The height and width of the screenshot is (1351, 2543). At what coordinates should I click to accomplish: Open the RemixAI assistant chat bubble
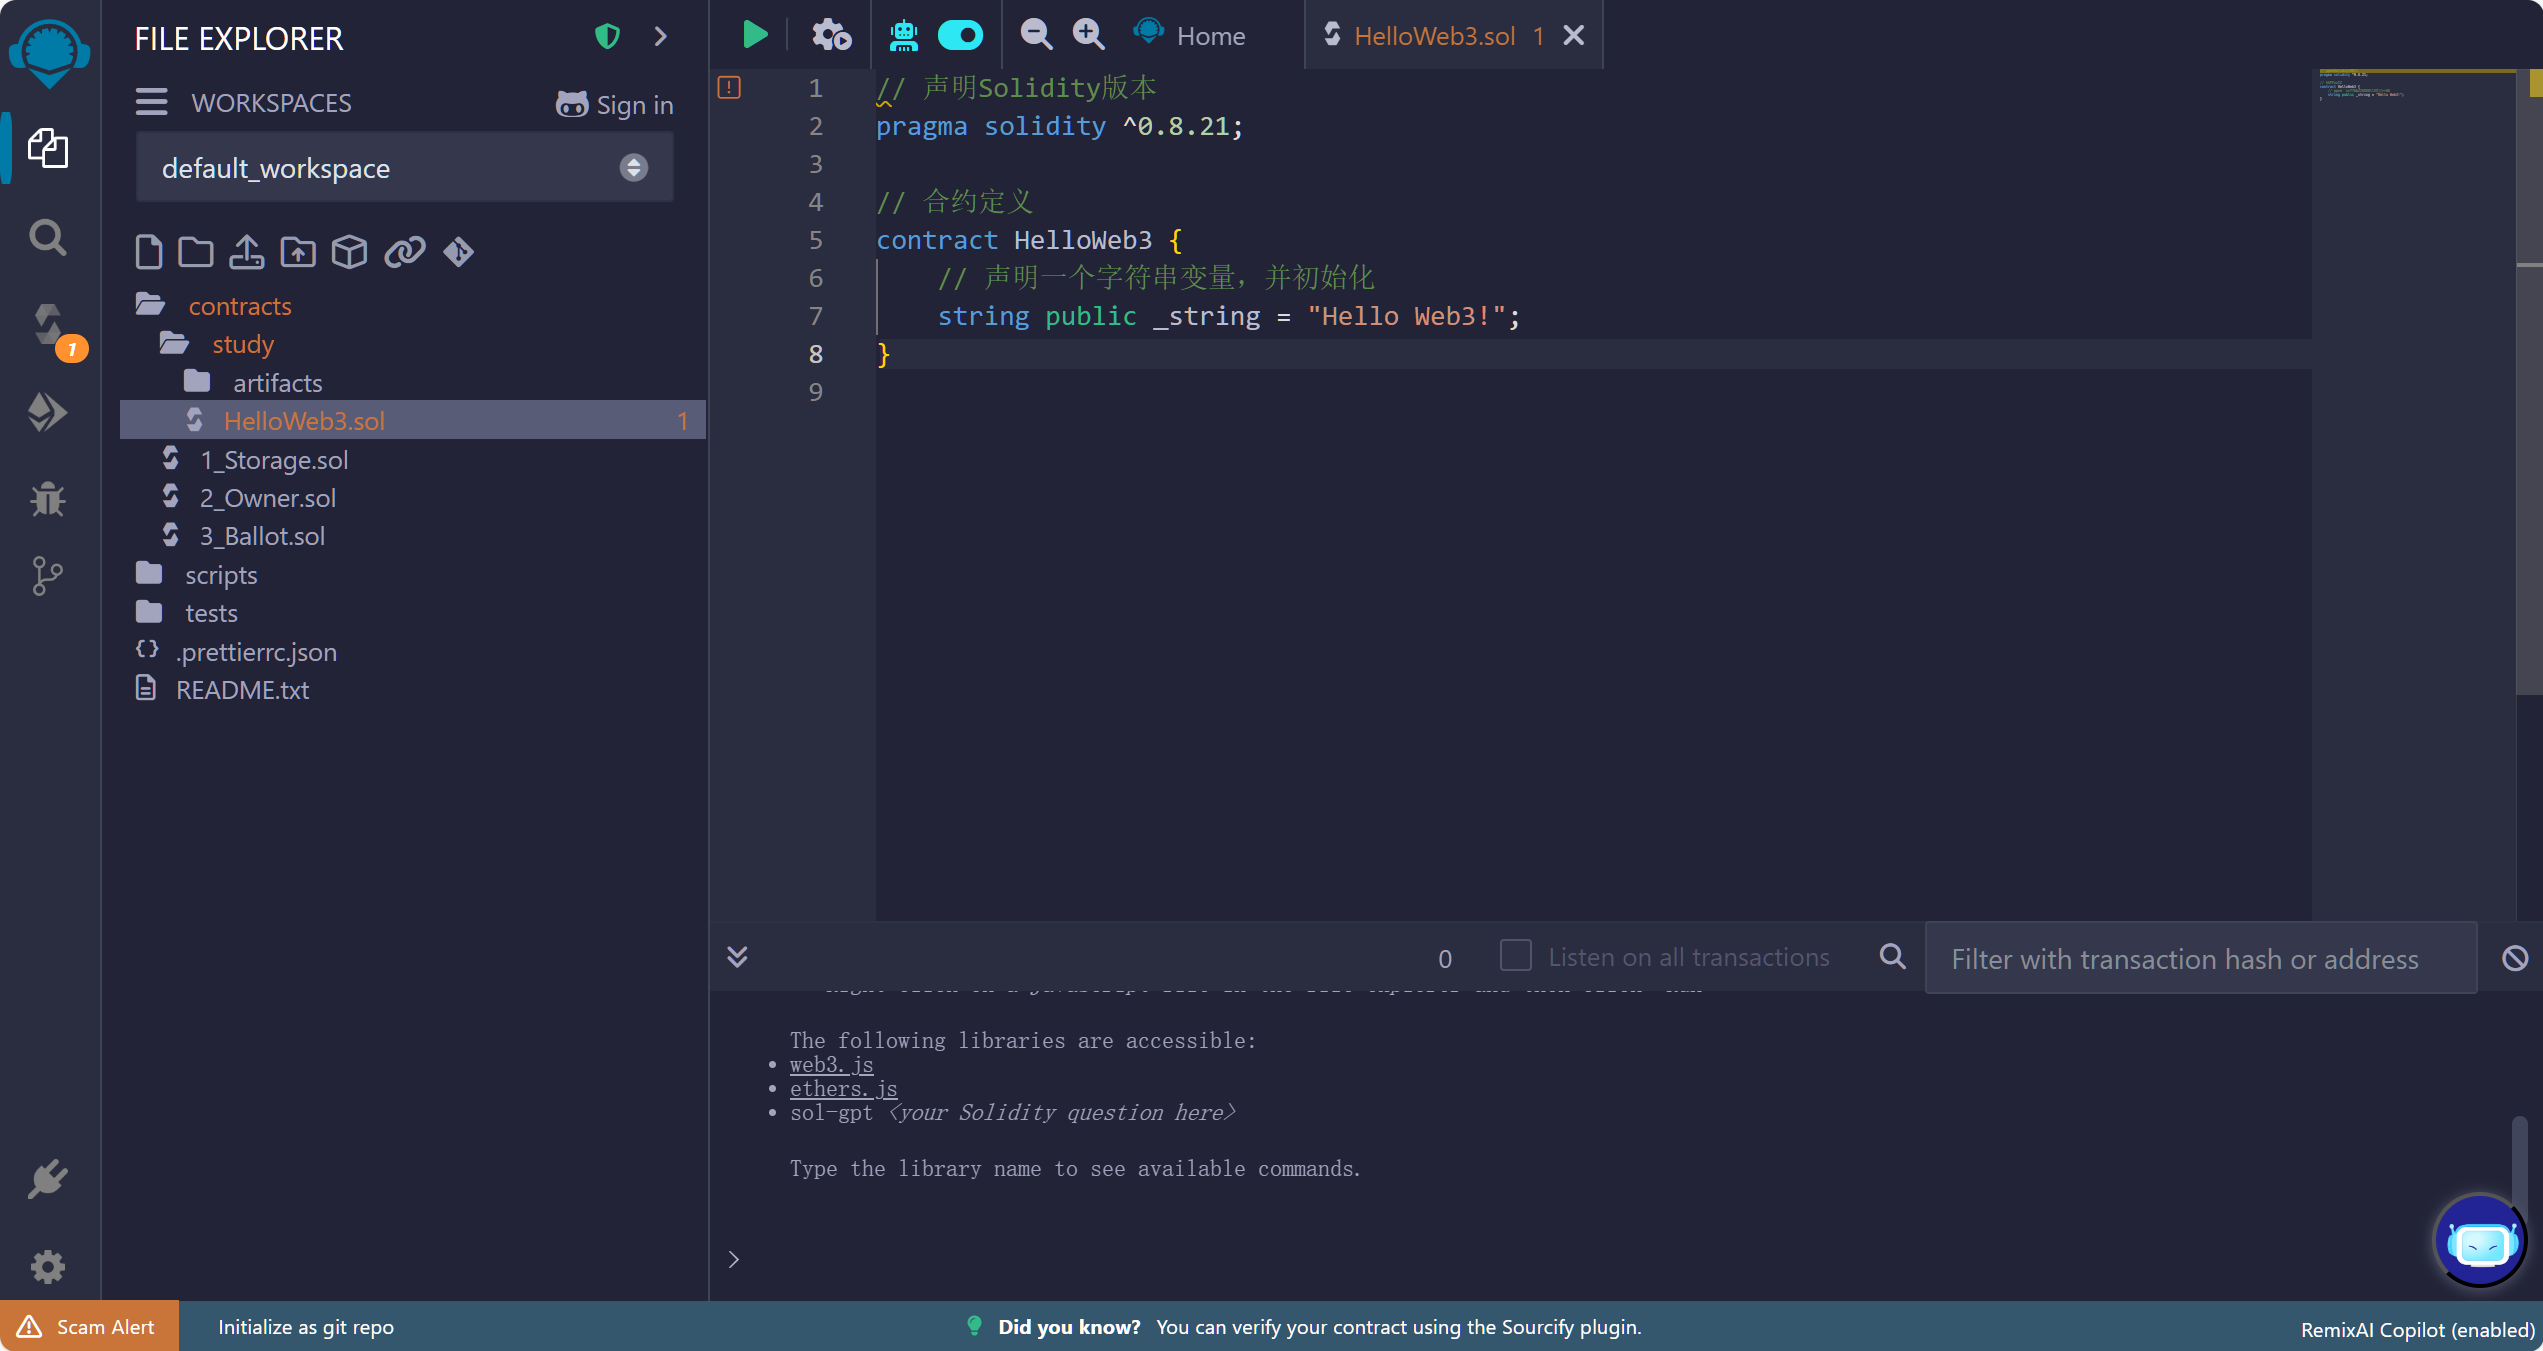coord(2480,1242)
